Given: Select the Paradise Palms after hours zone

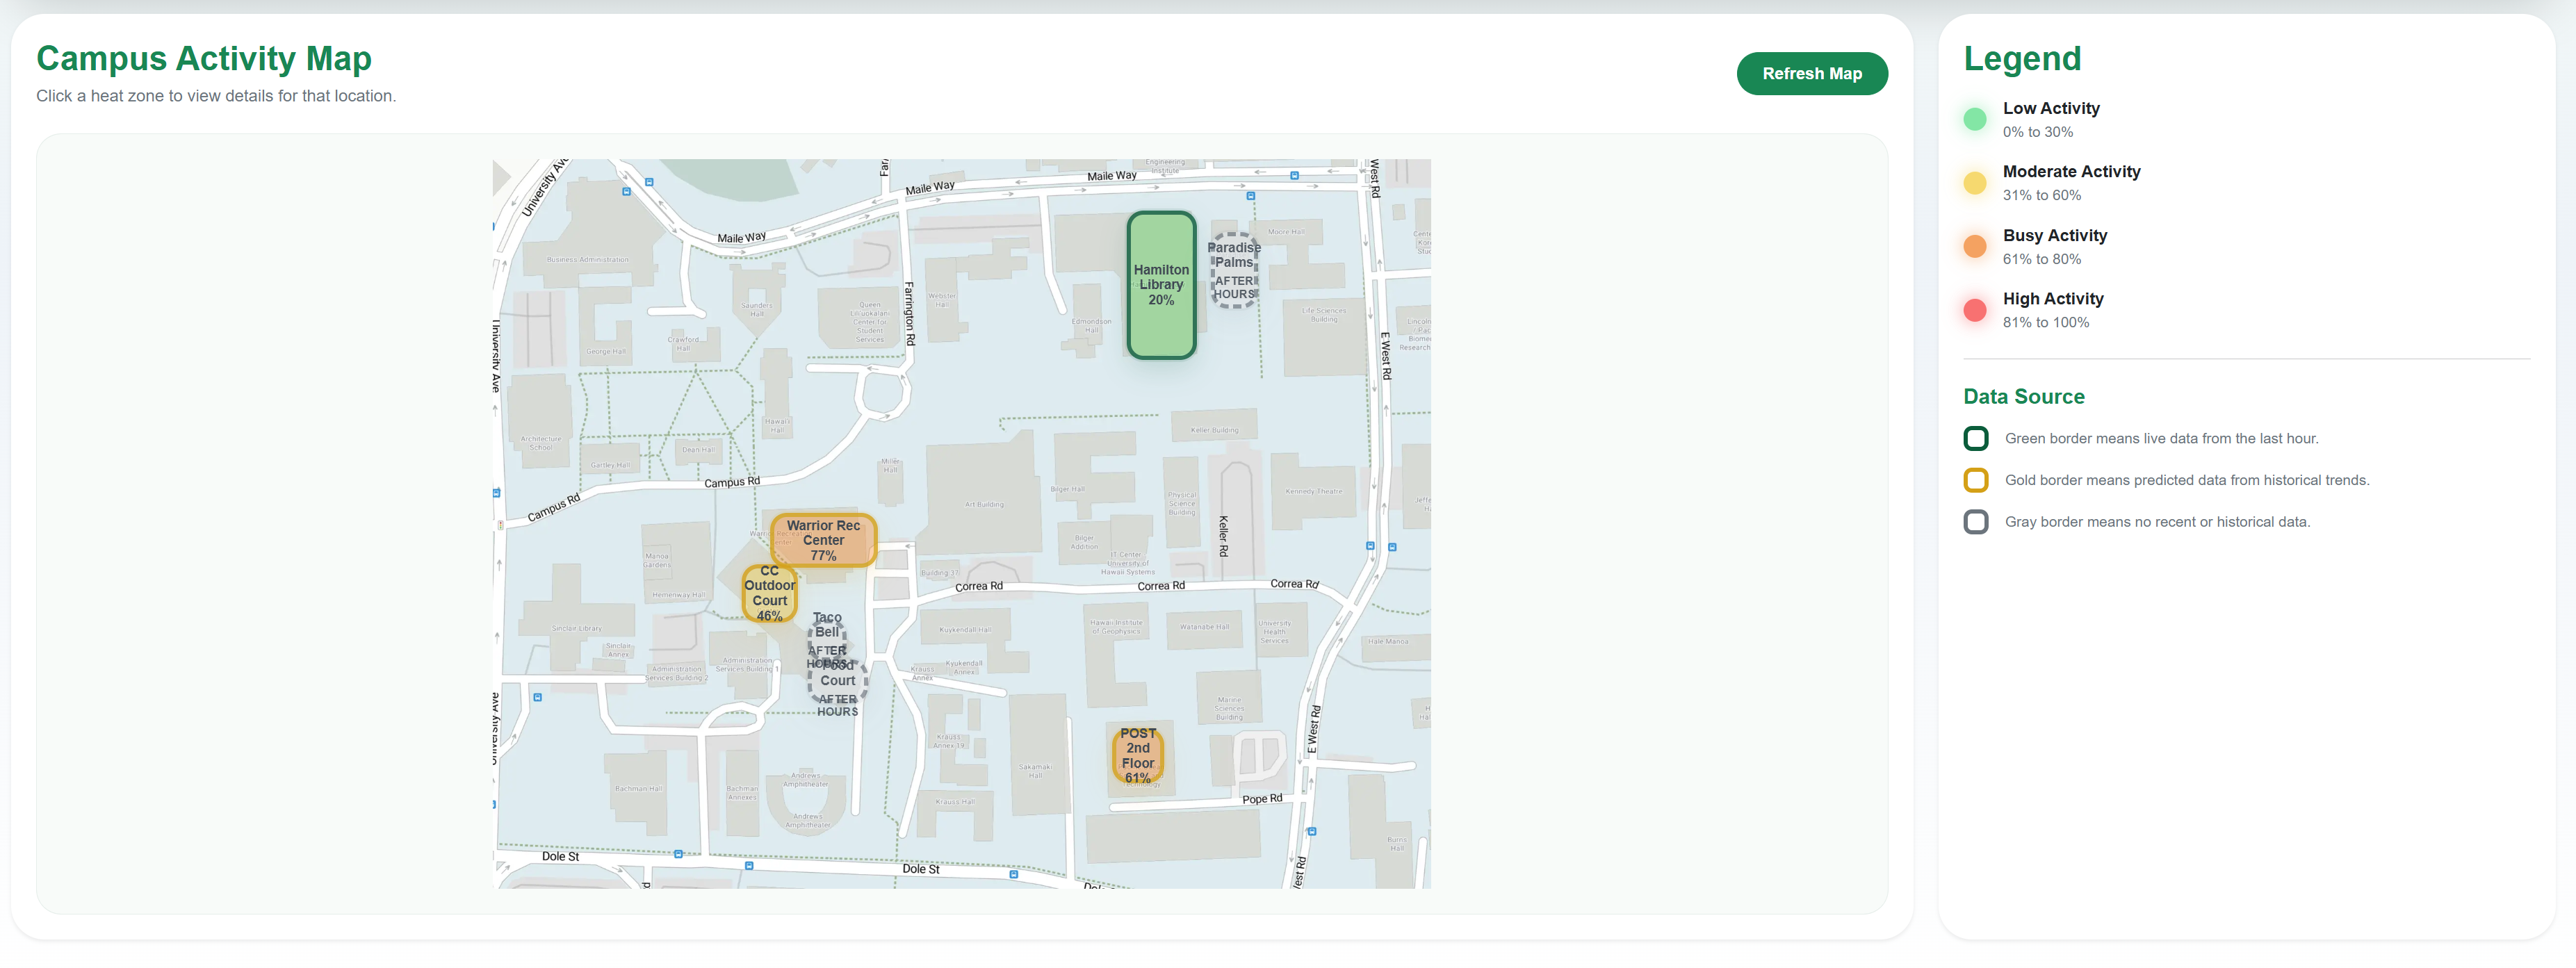Looking at the screenshot, I should (1234, 271).
